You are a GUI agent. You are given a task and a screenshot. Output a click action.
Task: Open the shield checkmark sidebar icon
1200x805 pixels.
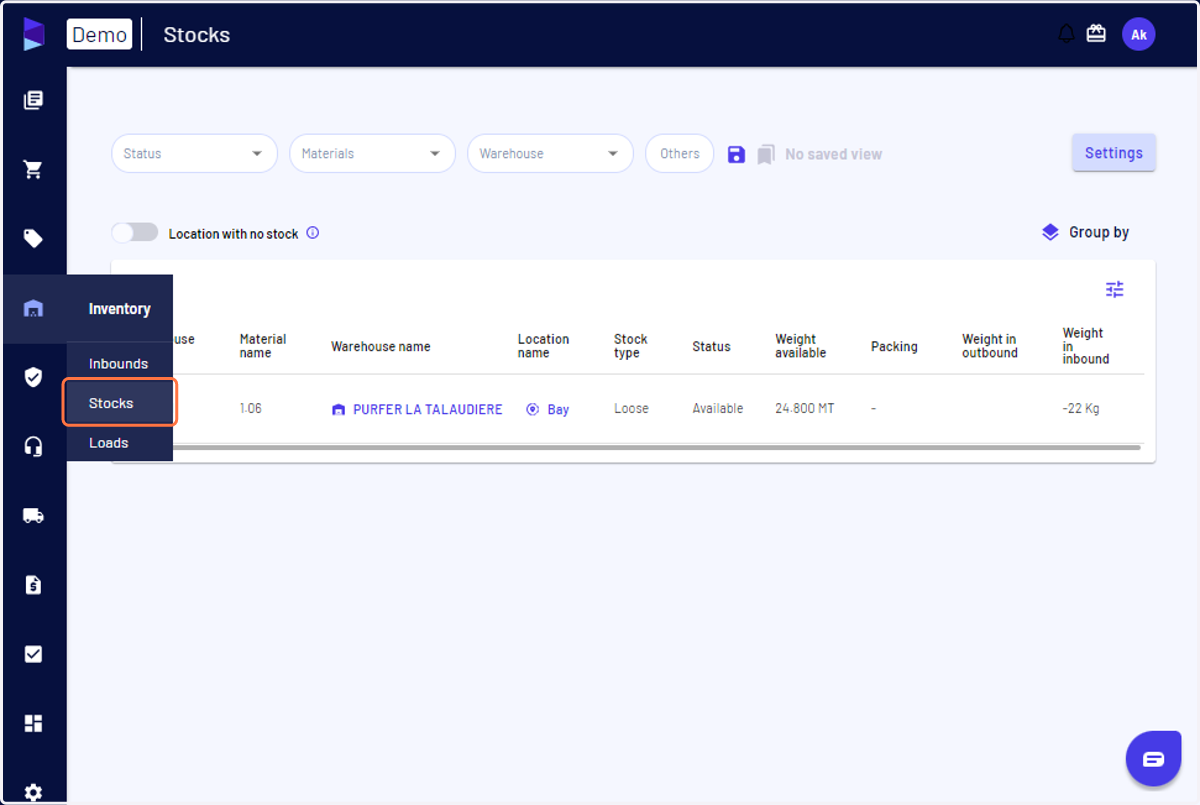coord(33,377)
